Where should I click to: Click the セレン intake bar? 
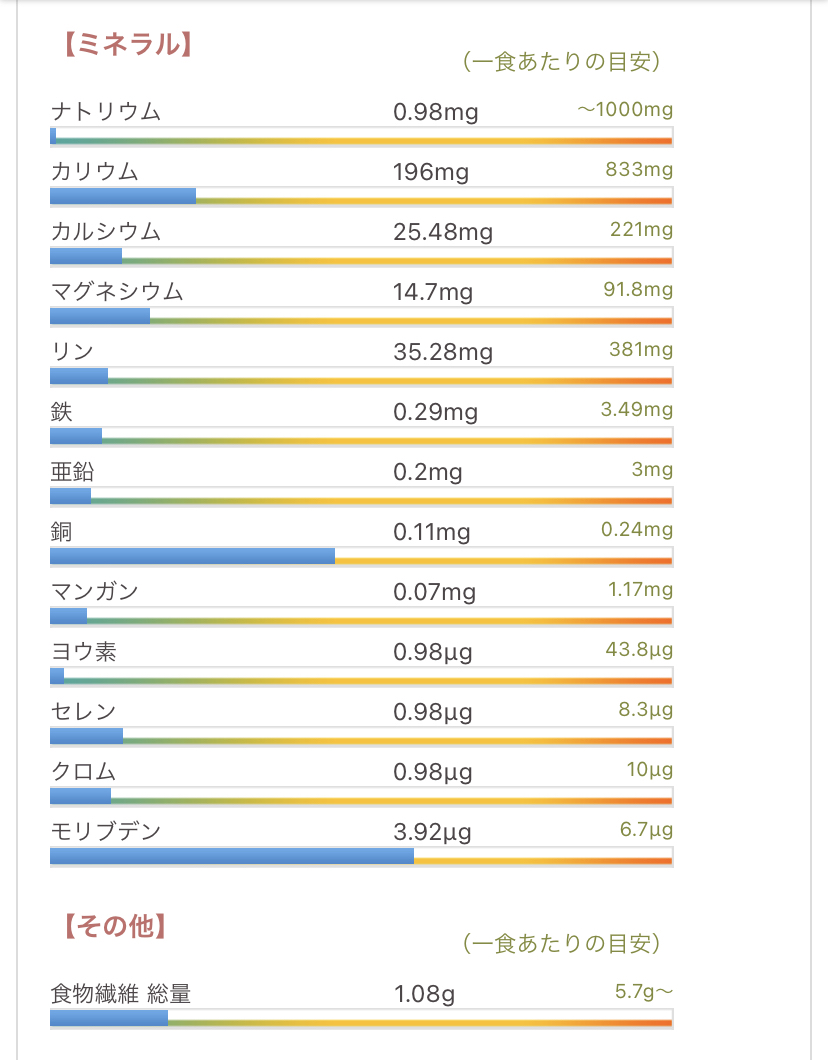[x=361, y=736]
